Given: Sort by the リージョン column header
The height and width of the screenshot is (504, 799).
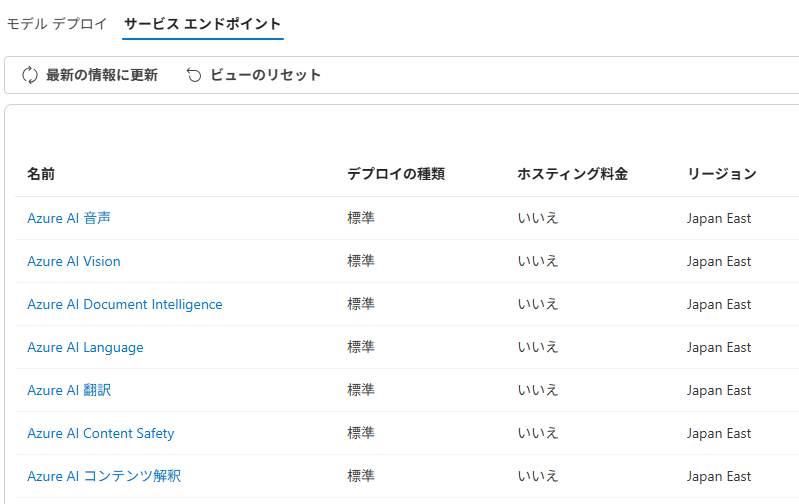Looking at the screenshot, I should 722,174.
